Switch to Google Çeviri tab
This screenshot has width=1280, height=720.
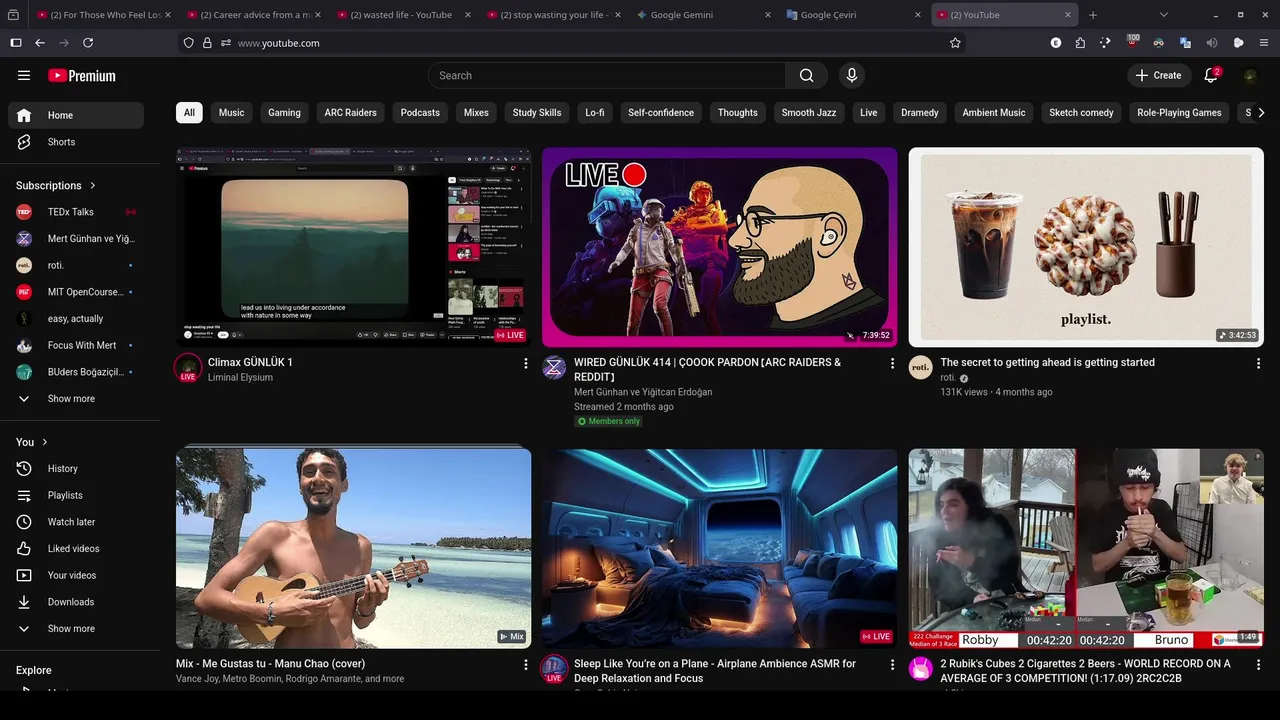(853, 15)
